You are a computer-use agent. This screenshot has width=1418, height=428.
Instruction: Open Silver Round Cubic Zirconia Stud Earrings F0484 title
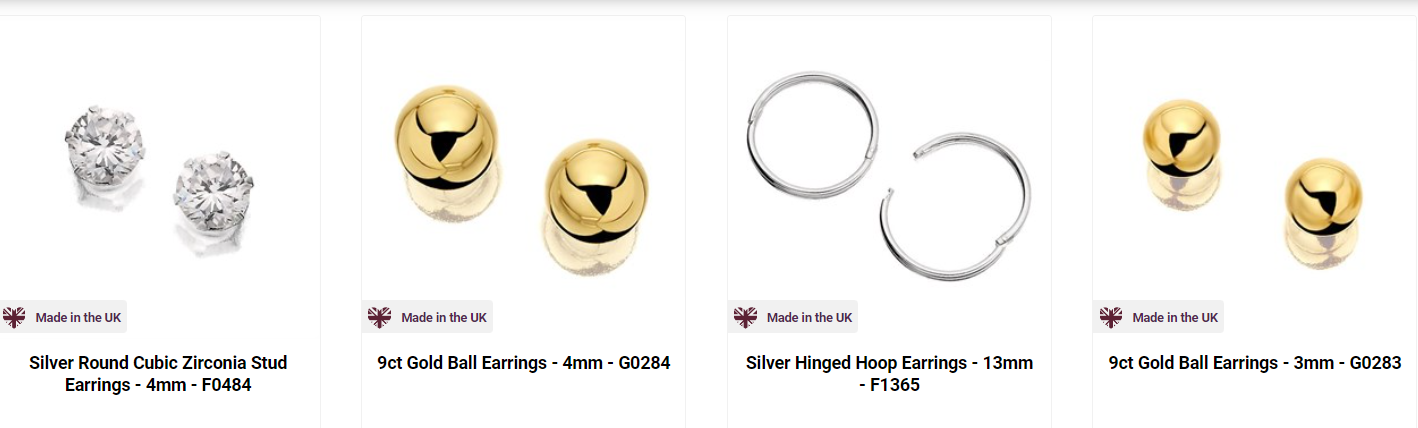click(x=158, y=373)
